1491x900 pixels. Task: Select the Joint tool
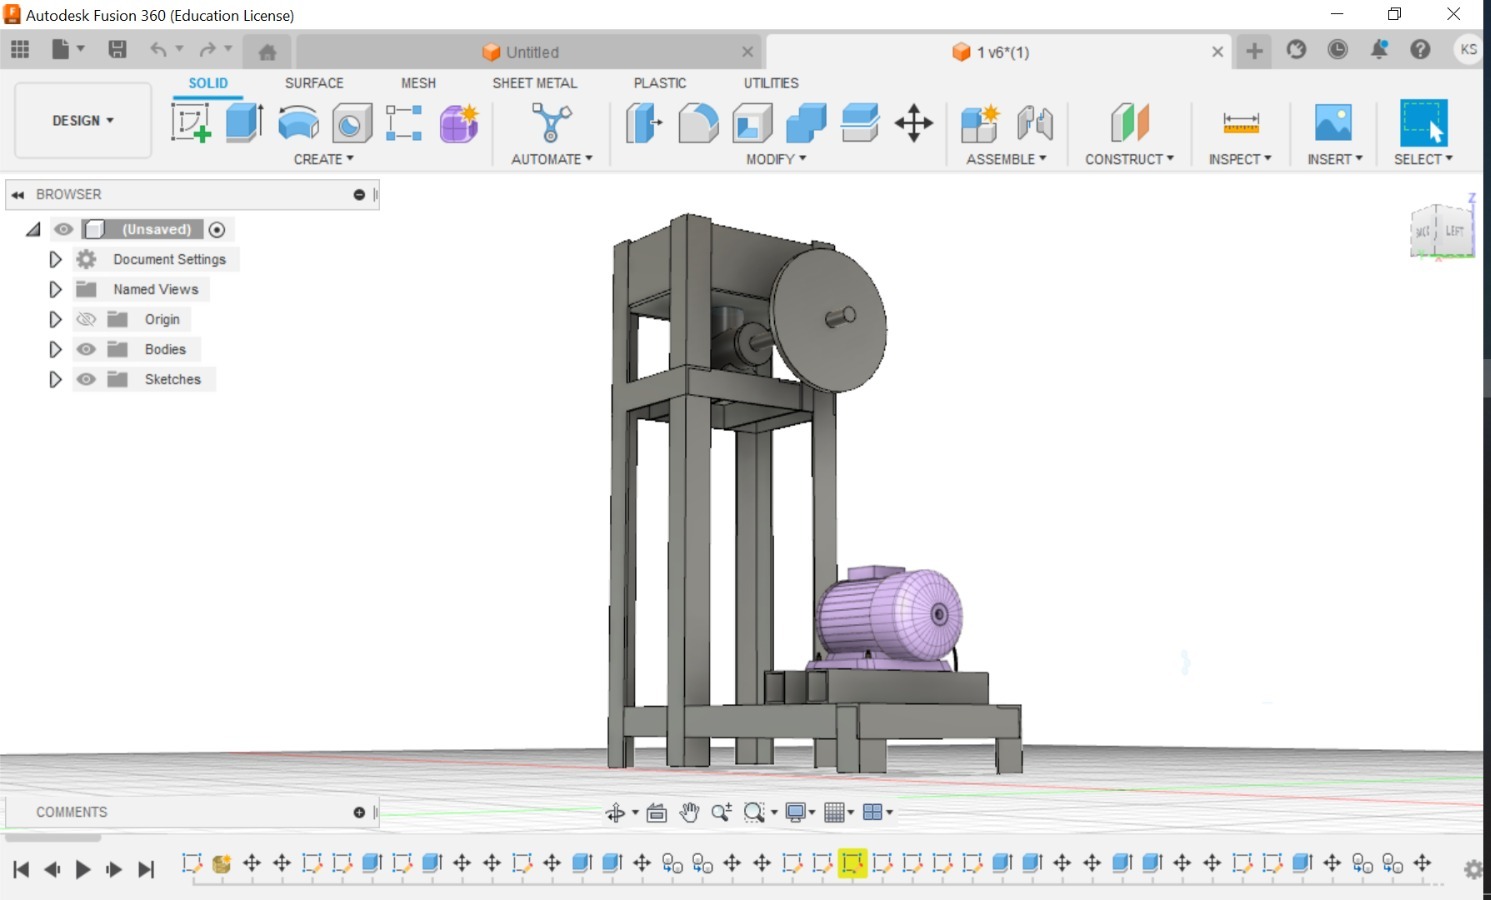tap(1035, 124)
